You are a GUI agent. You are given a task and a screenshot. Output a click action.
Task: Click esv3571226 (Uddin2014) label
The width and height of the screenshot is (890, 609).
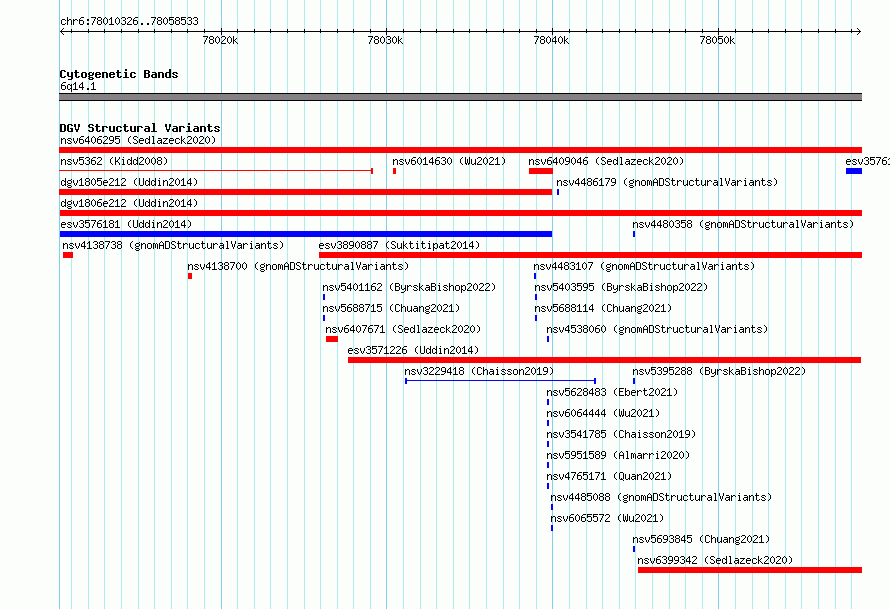[x=413, y=350]
